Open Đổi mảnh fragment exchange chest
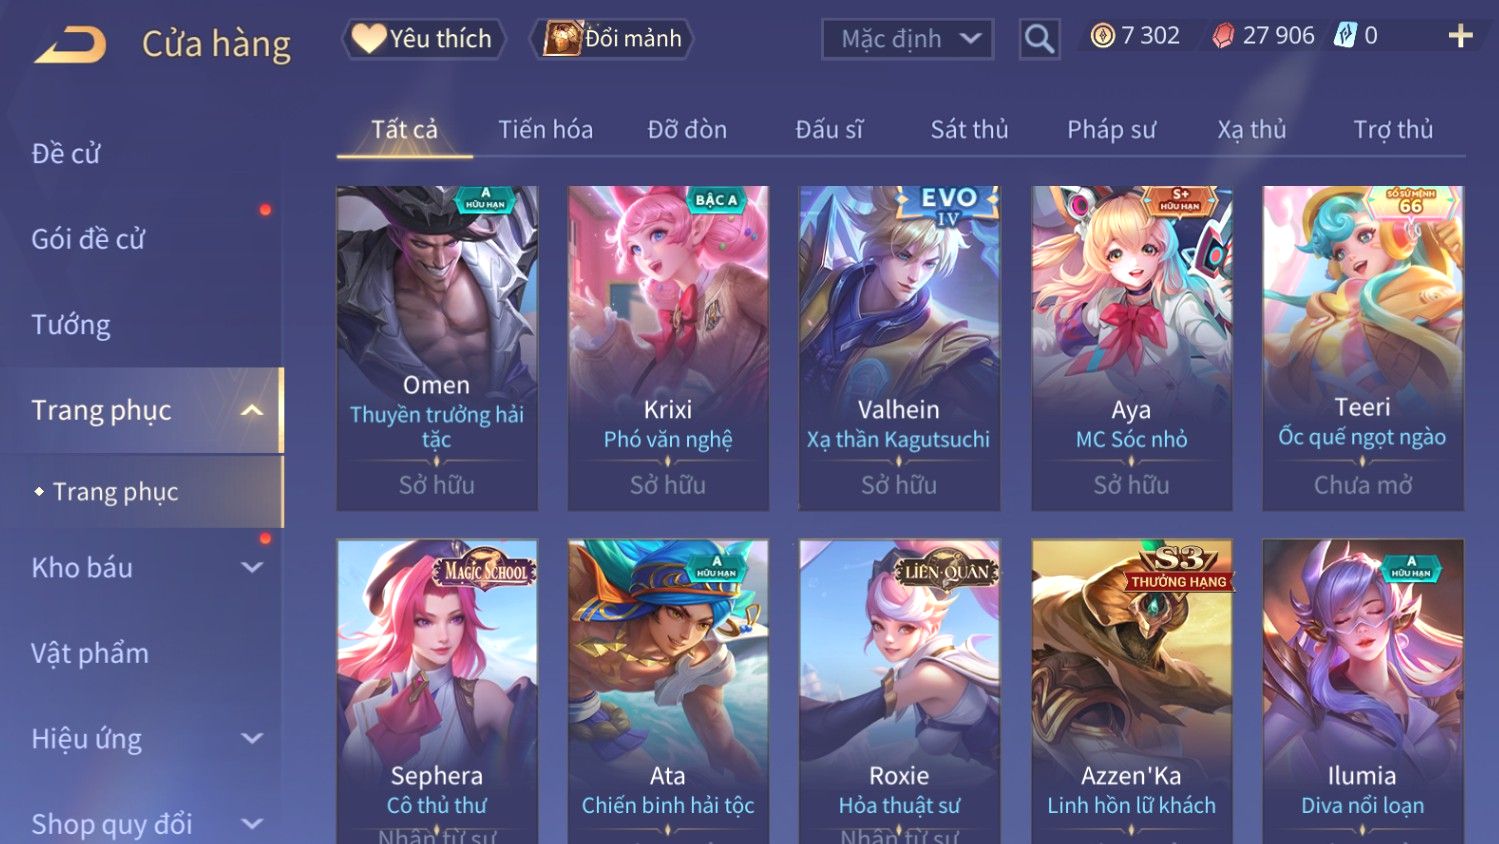1499x844 pixels. (611, 39)
